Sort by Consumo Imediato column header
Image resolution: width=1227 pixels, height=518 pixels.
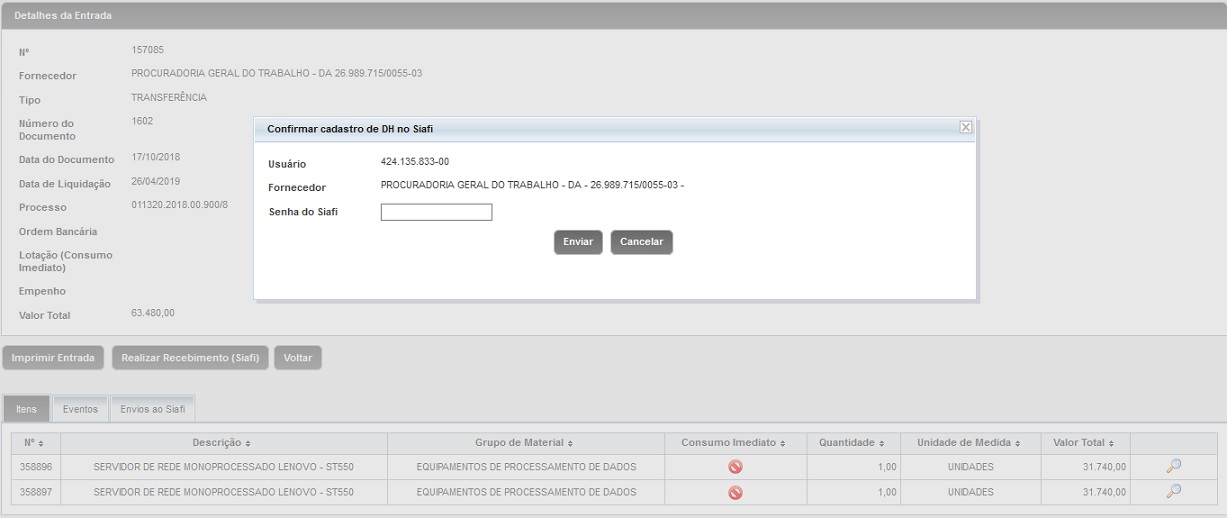click(733, 442)
